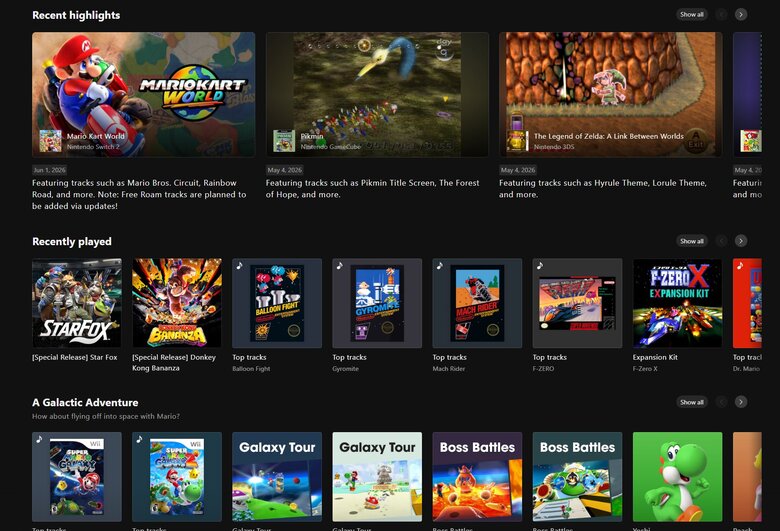This screenshot has width=780, height=531.
Task: Open first Boss Battles playlist with lava
Action: click(478, 477)
